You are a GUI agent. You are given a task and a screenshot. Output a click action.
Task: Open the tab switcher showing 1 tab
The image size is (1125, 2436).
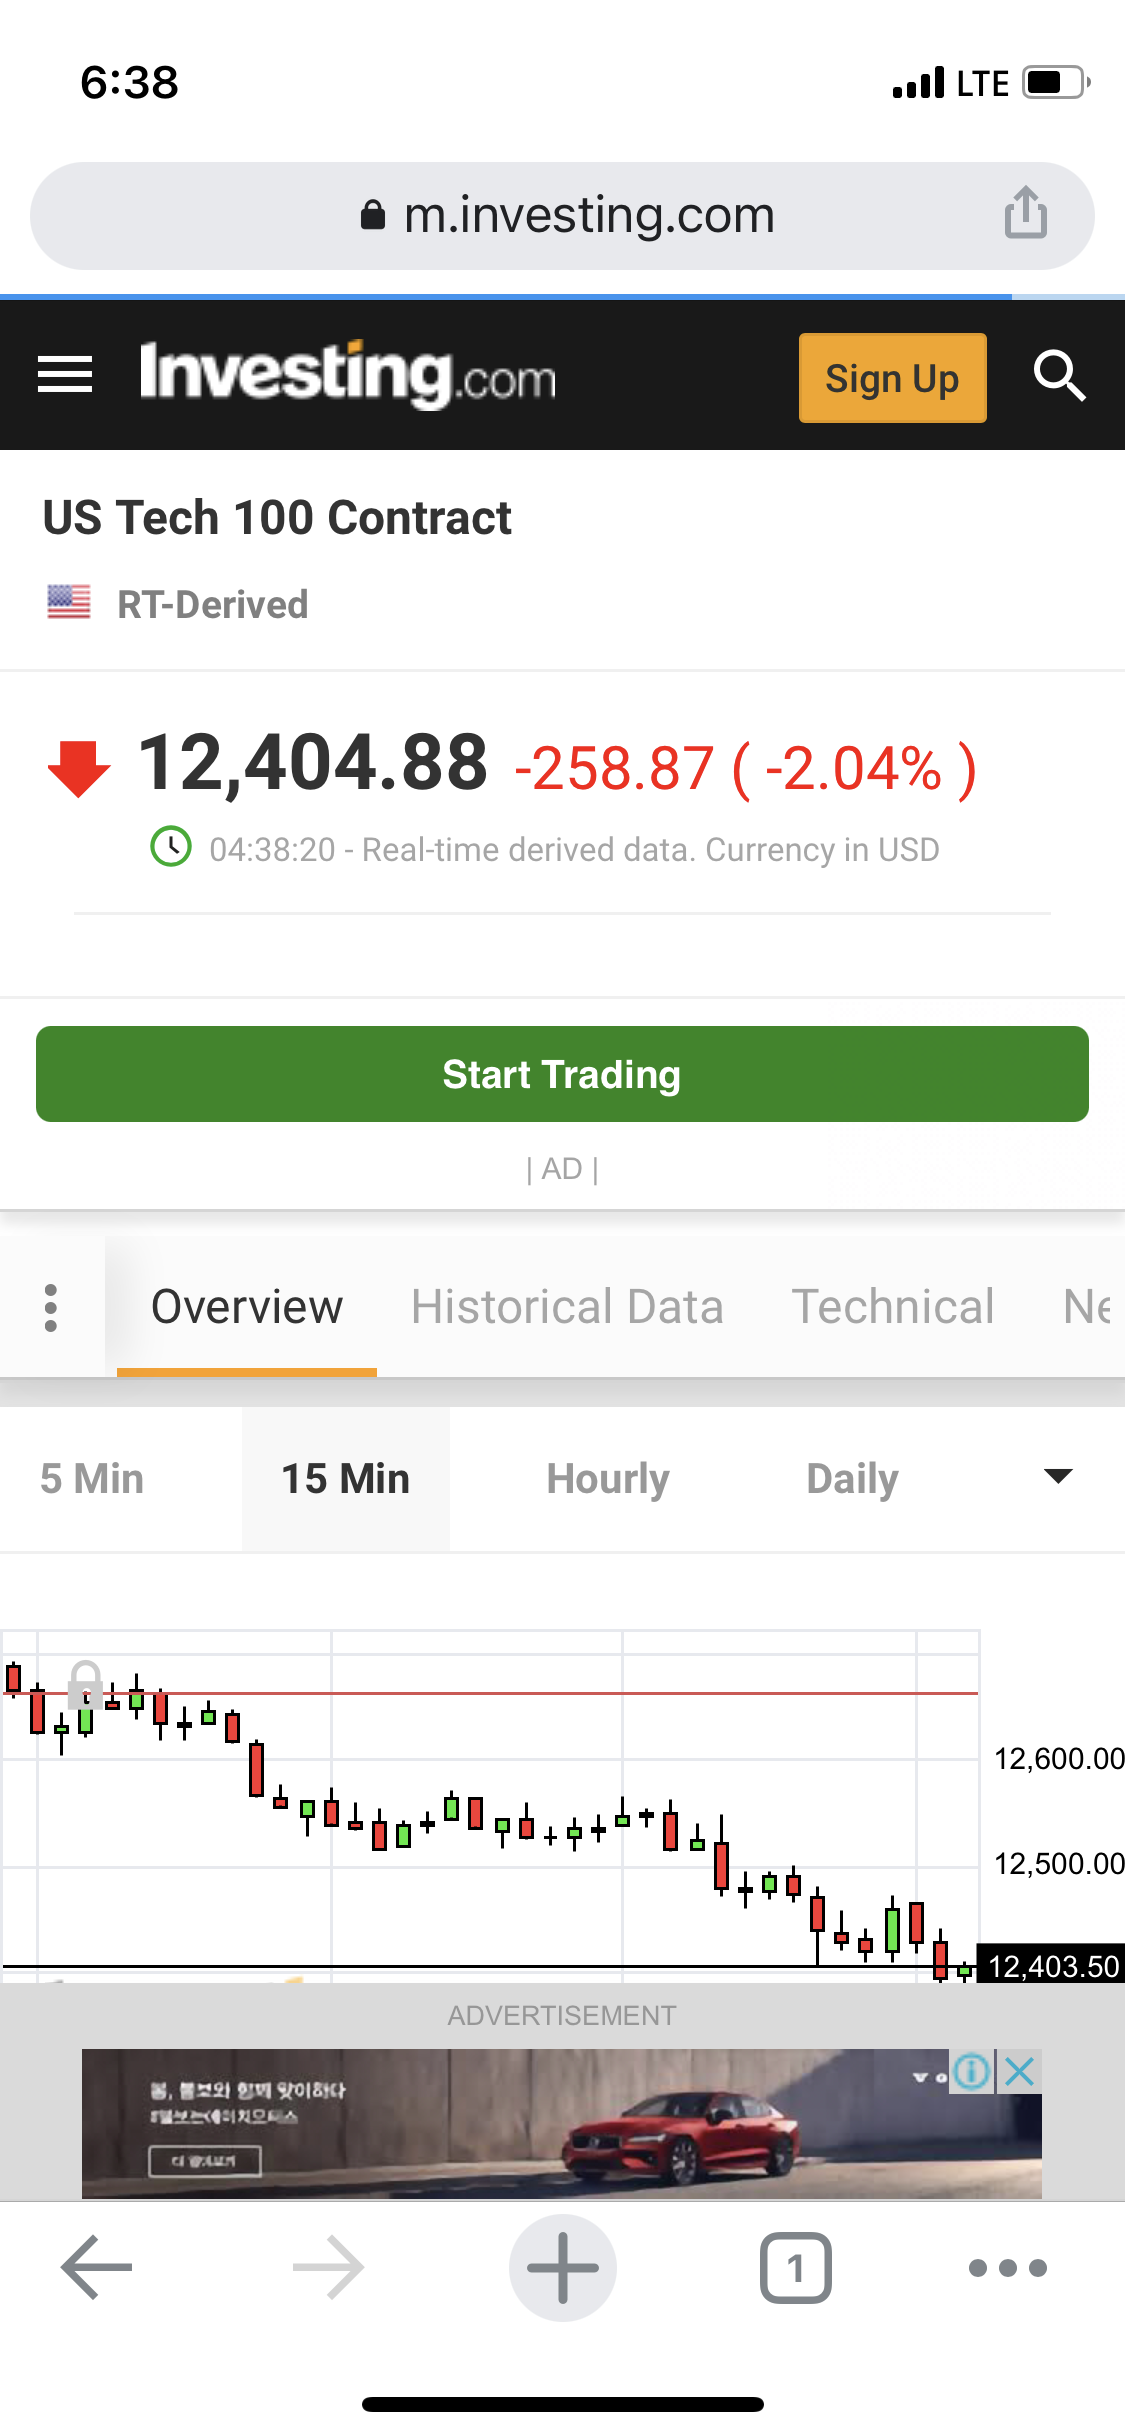click(x=795, y=2267)
